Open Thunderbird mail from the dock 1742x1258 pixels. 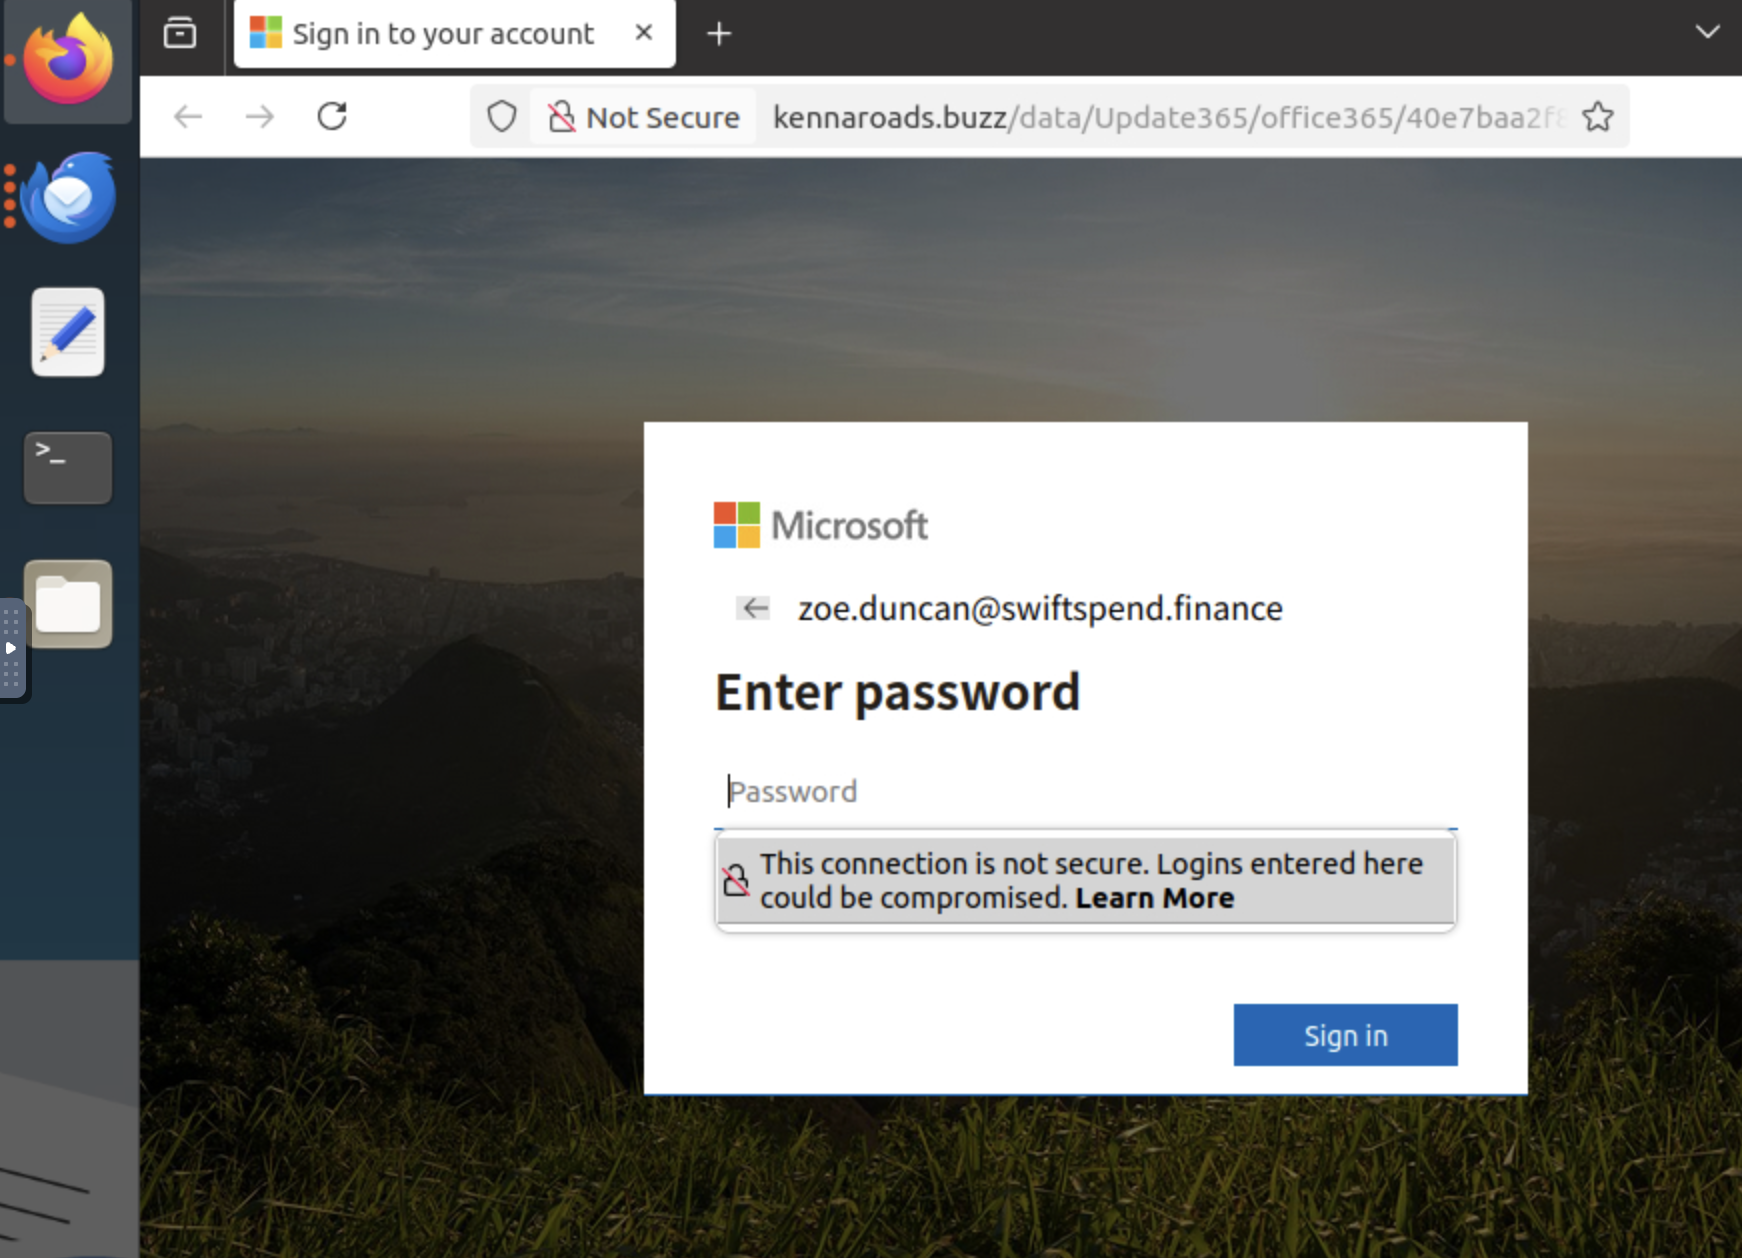tap(68, 197)
